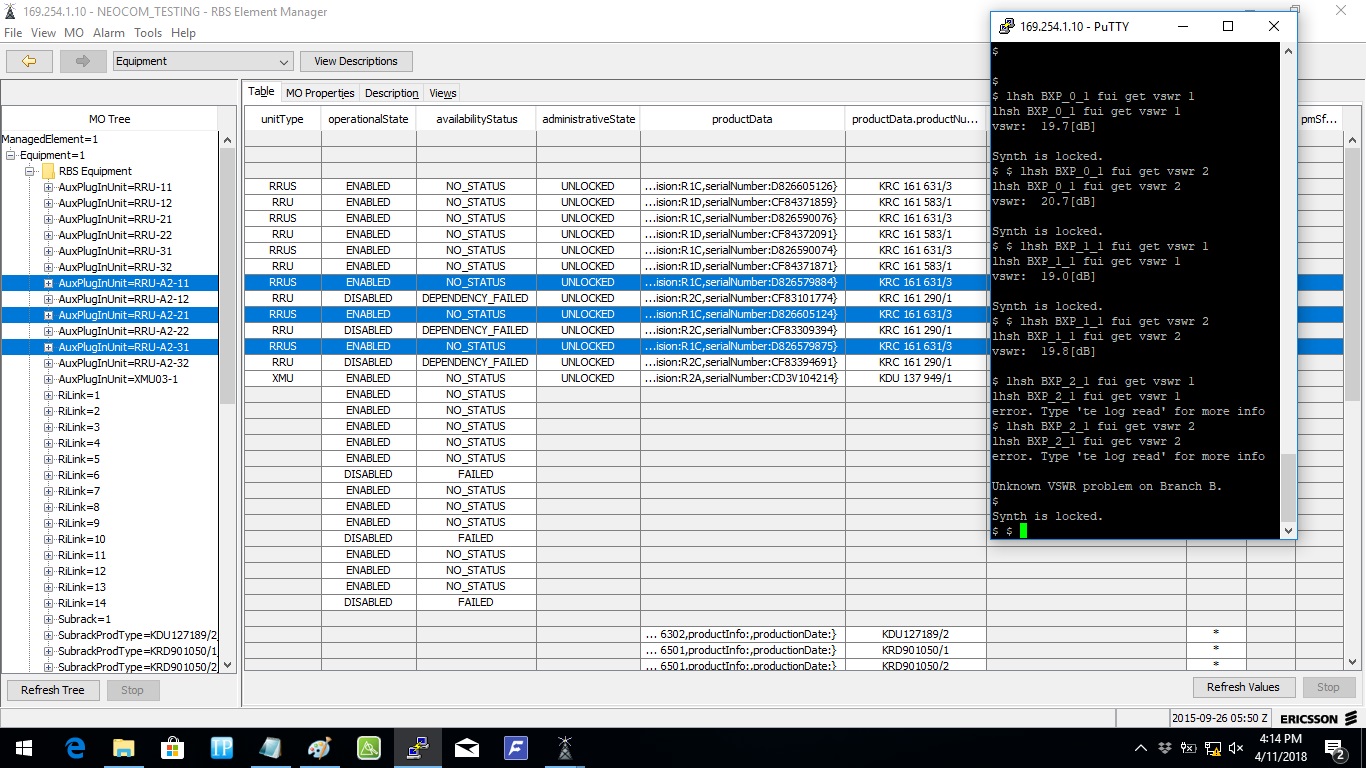The height and width of the screenshot is (768, 1366).
Task: Expand the Subrack=1 tree node
Action: (48, 619)
